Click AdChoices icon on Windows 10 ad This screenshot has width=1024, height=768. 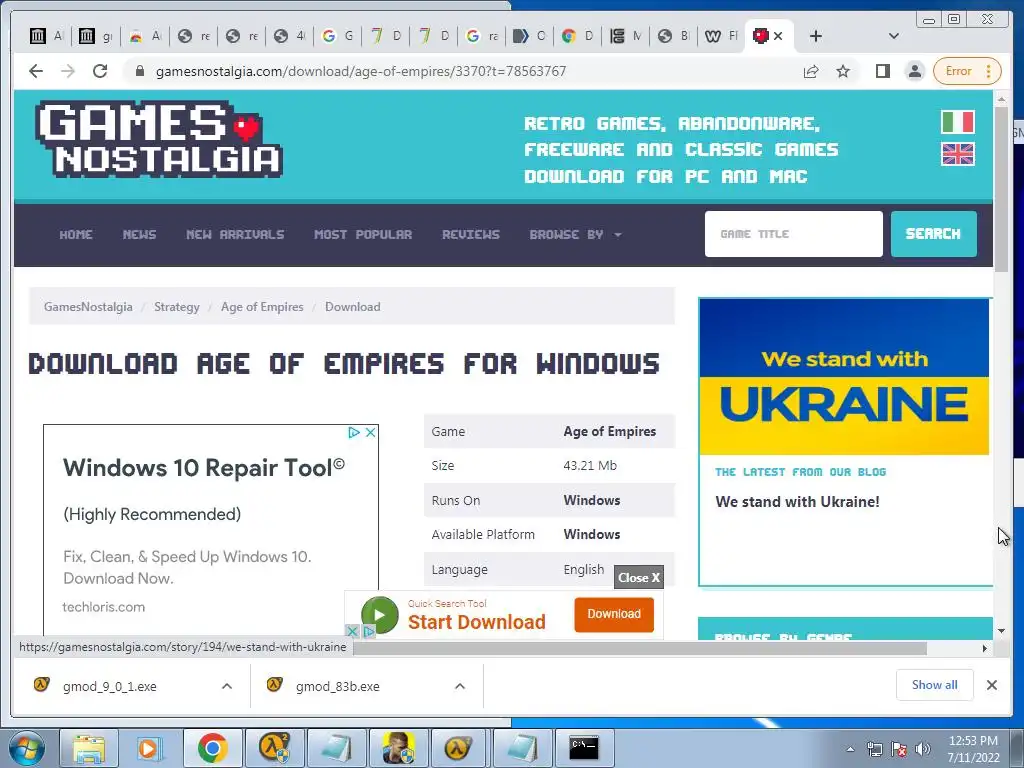pyautogui.click(x=354, y=432)
